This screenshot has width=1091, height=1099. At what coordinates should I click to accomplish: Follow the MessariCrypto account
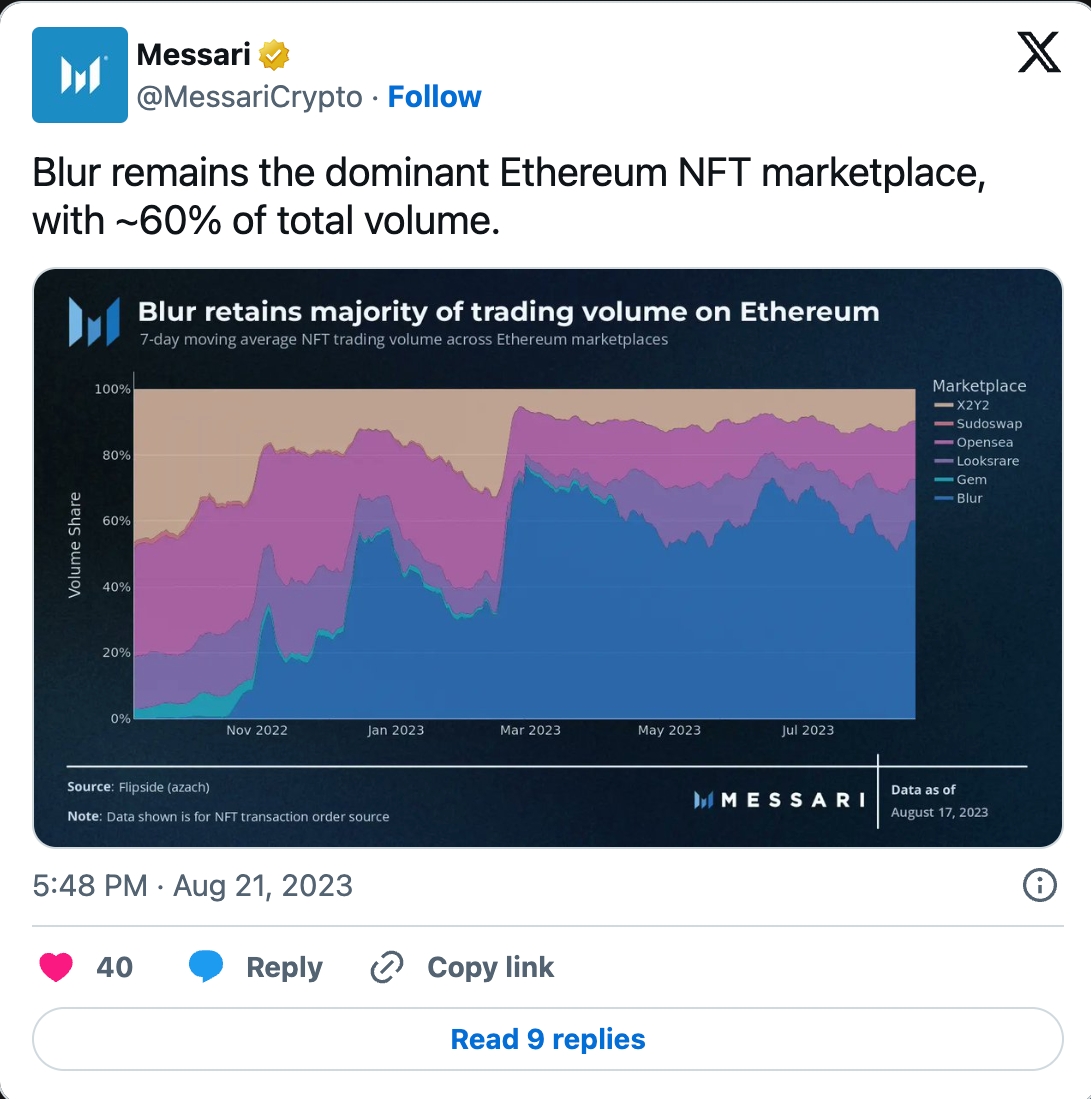point(434,97)
